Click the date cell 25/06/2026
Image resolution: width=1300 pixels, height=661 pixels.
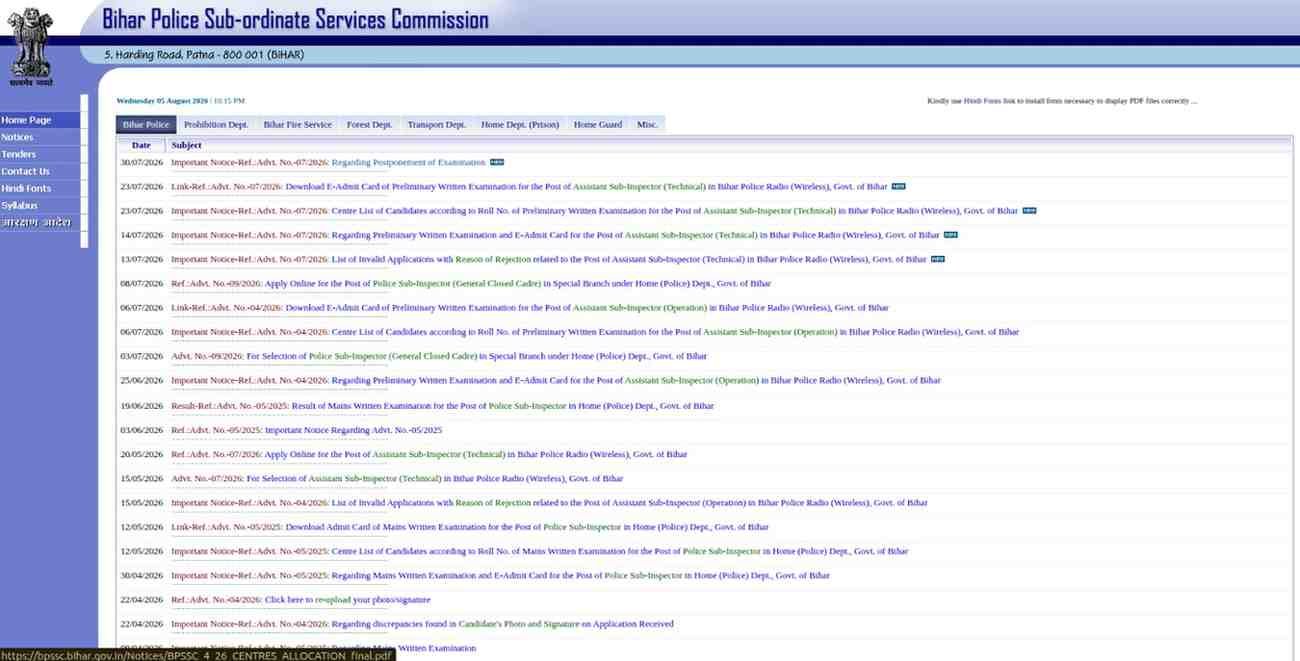pos(141,380)
